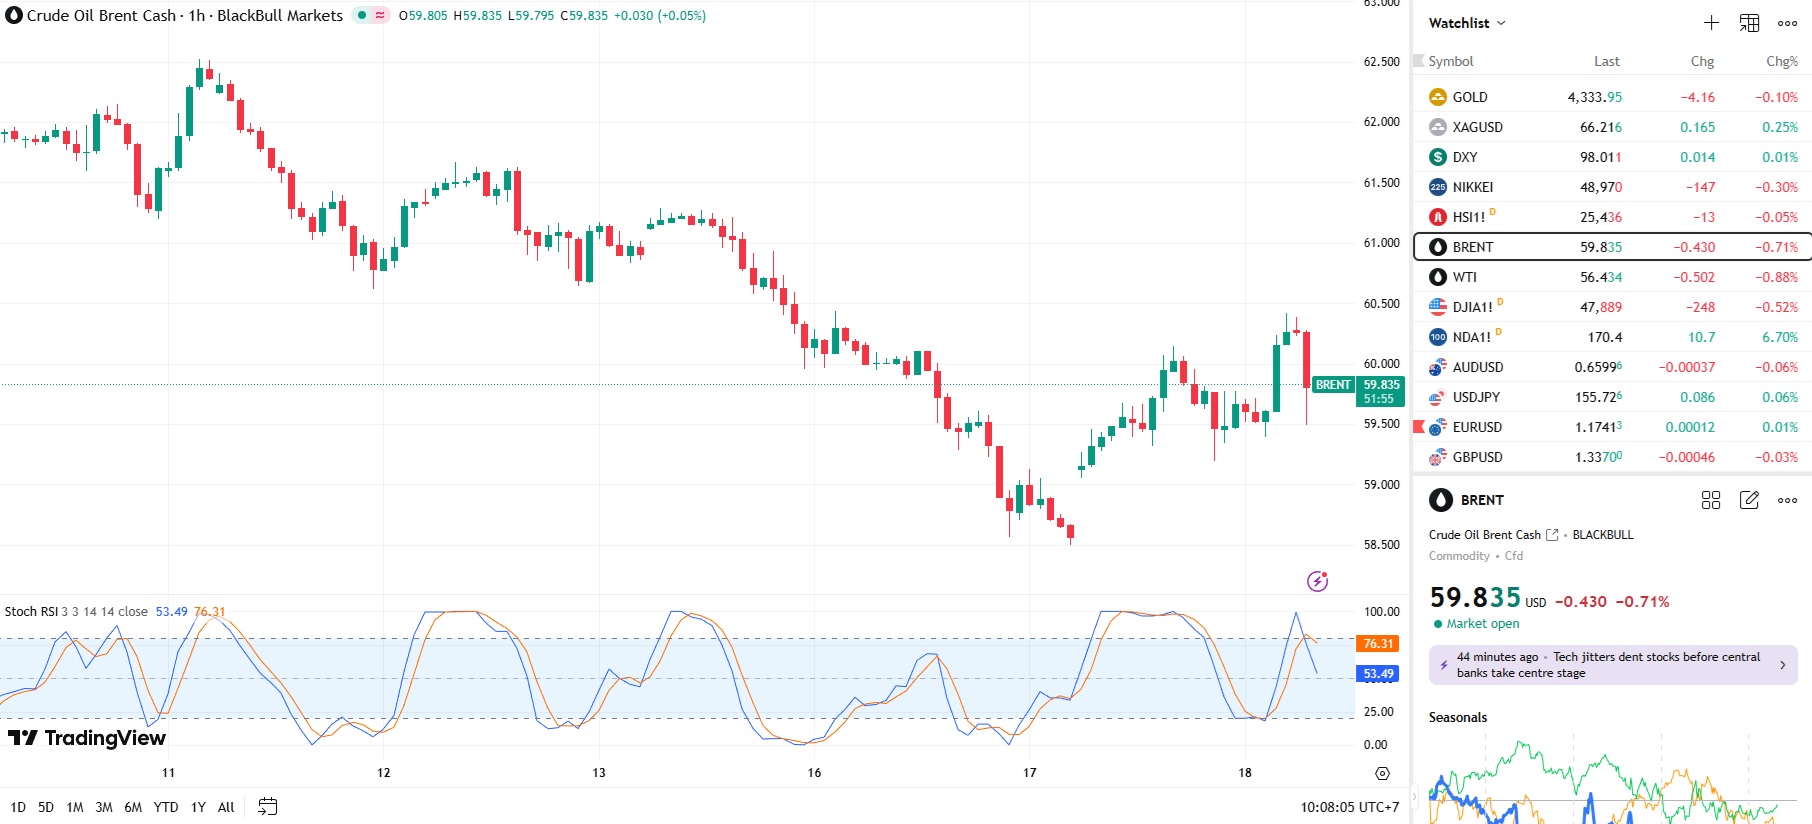
Task: Open external link icon beside Crude Oil Brent Cash
Action: pyautogui.click(x=1552, y=535)
